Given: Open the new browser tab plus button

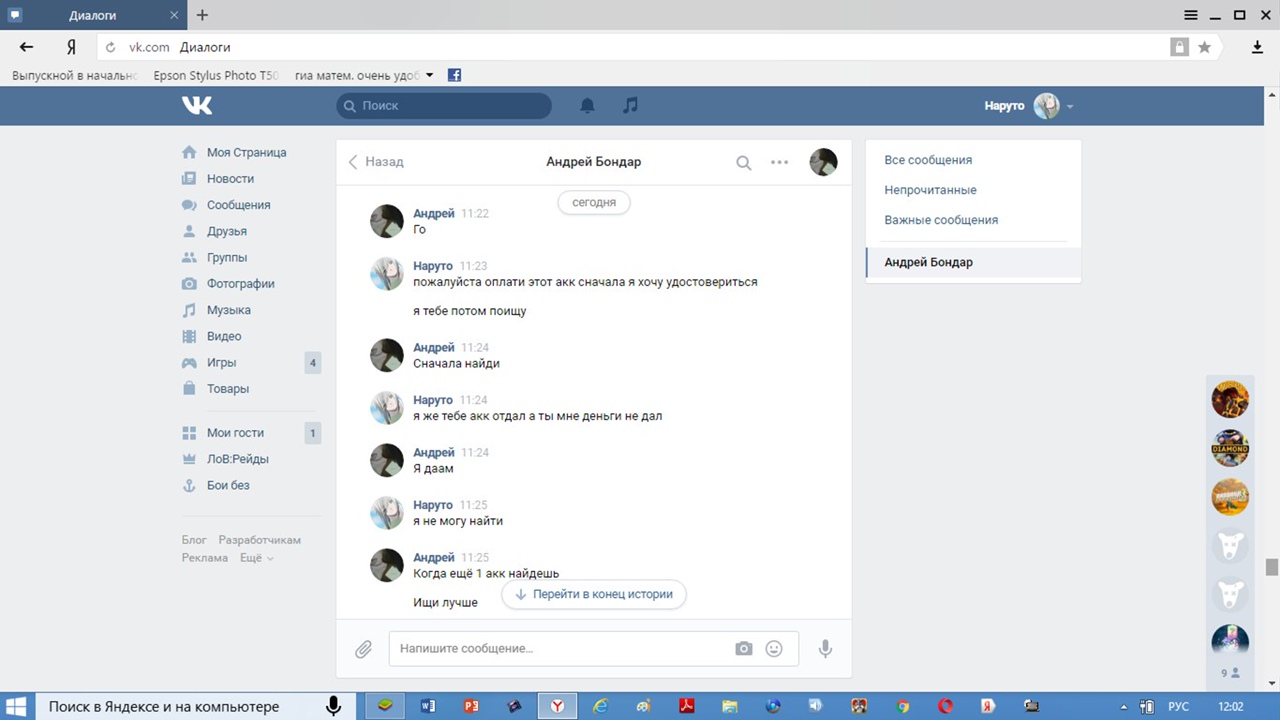Looking at the screenshot, I should tap(202, 15).
